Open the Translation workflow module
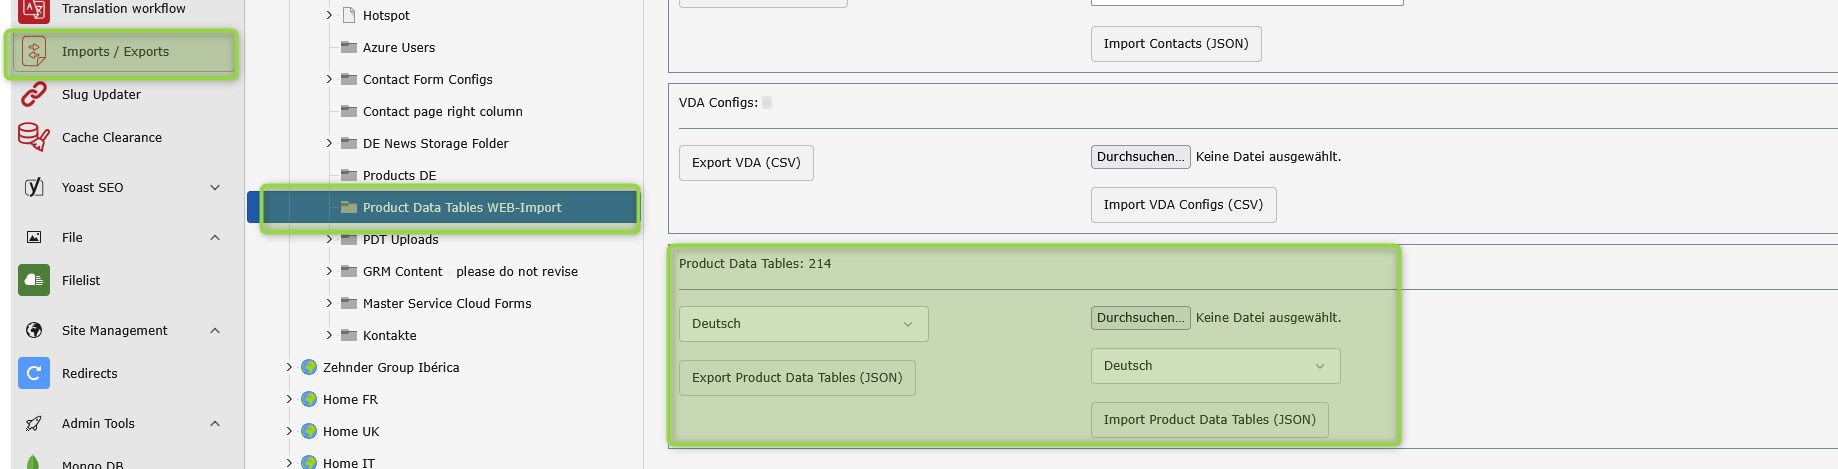 [123, 9]
